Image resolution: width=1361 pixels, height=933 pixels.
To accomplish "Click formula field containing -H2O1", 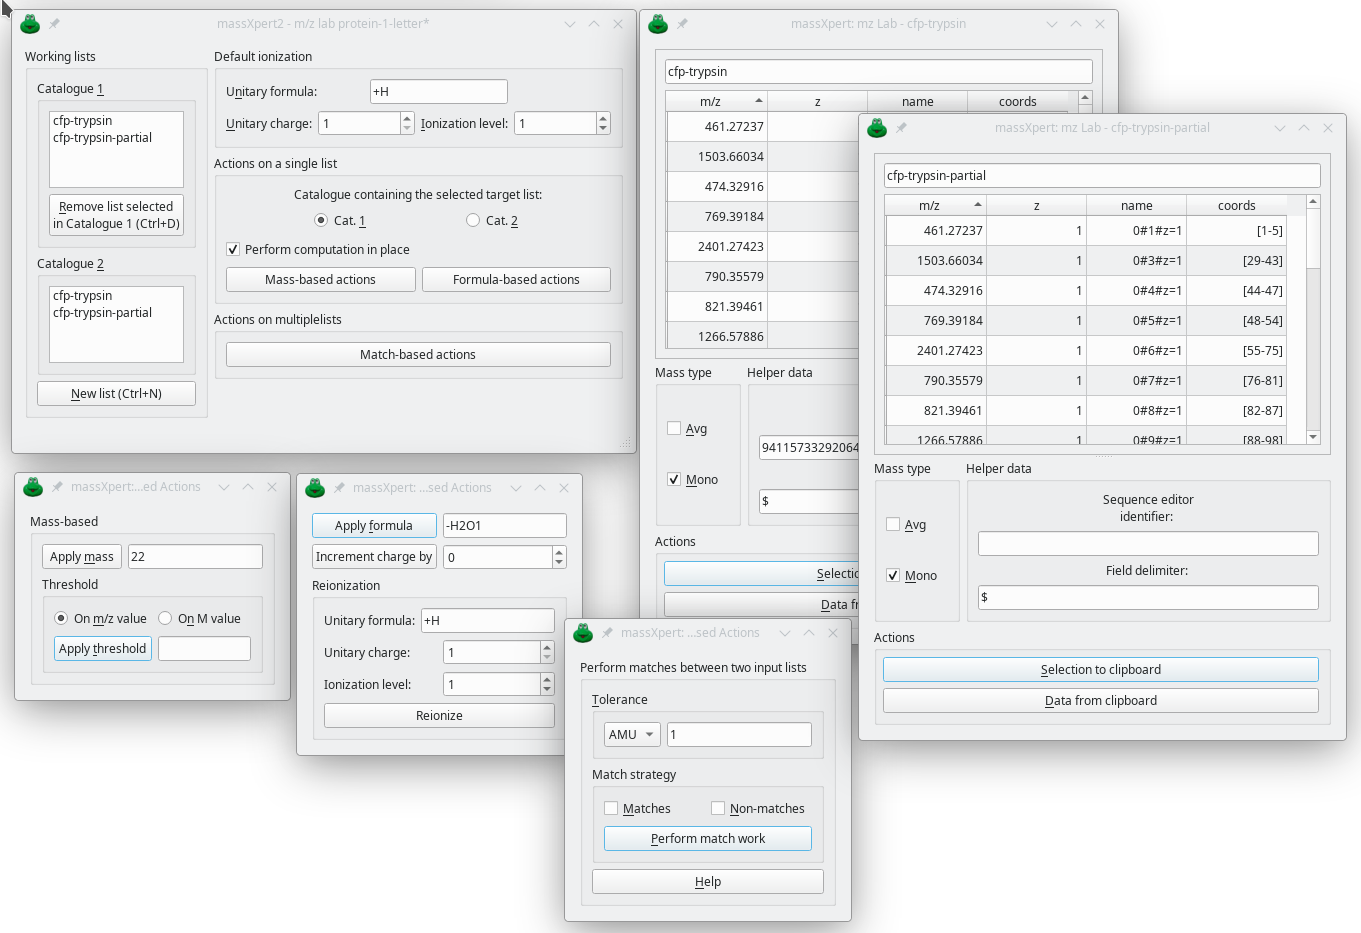I will click(x=504, y=525).
